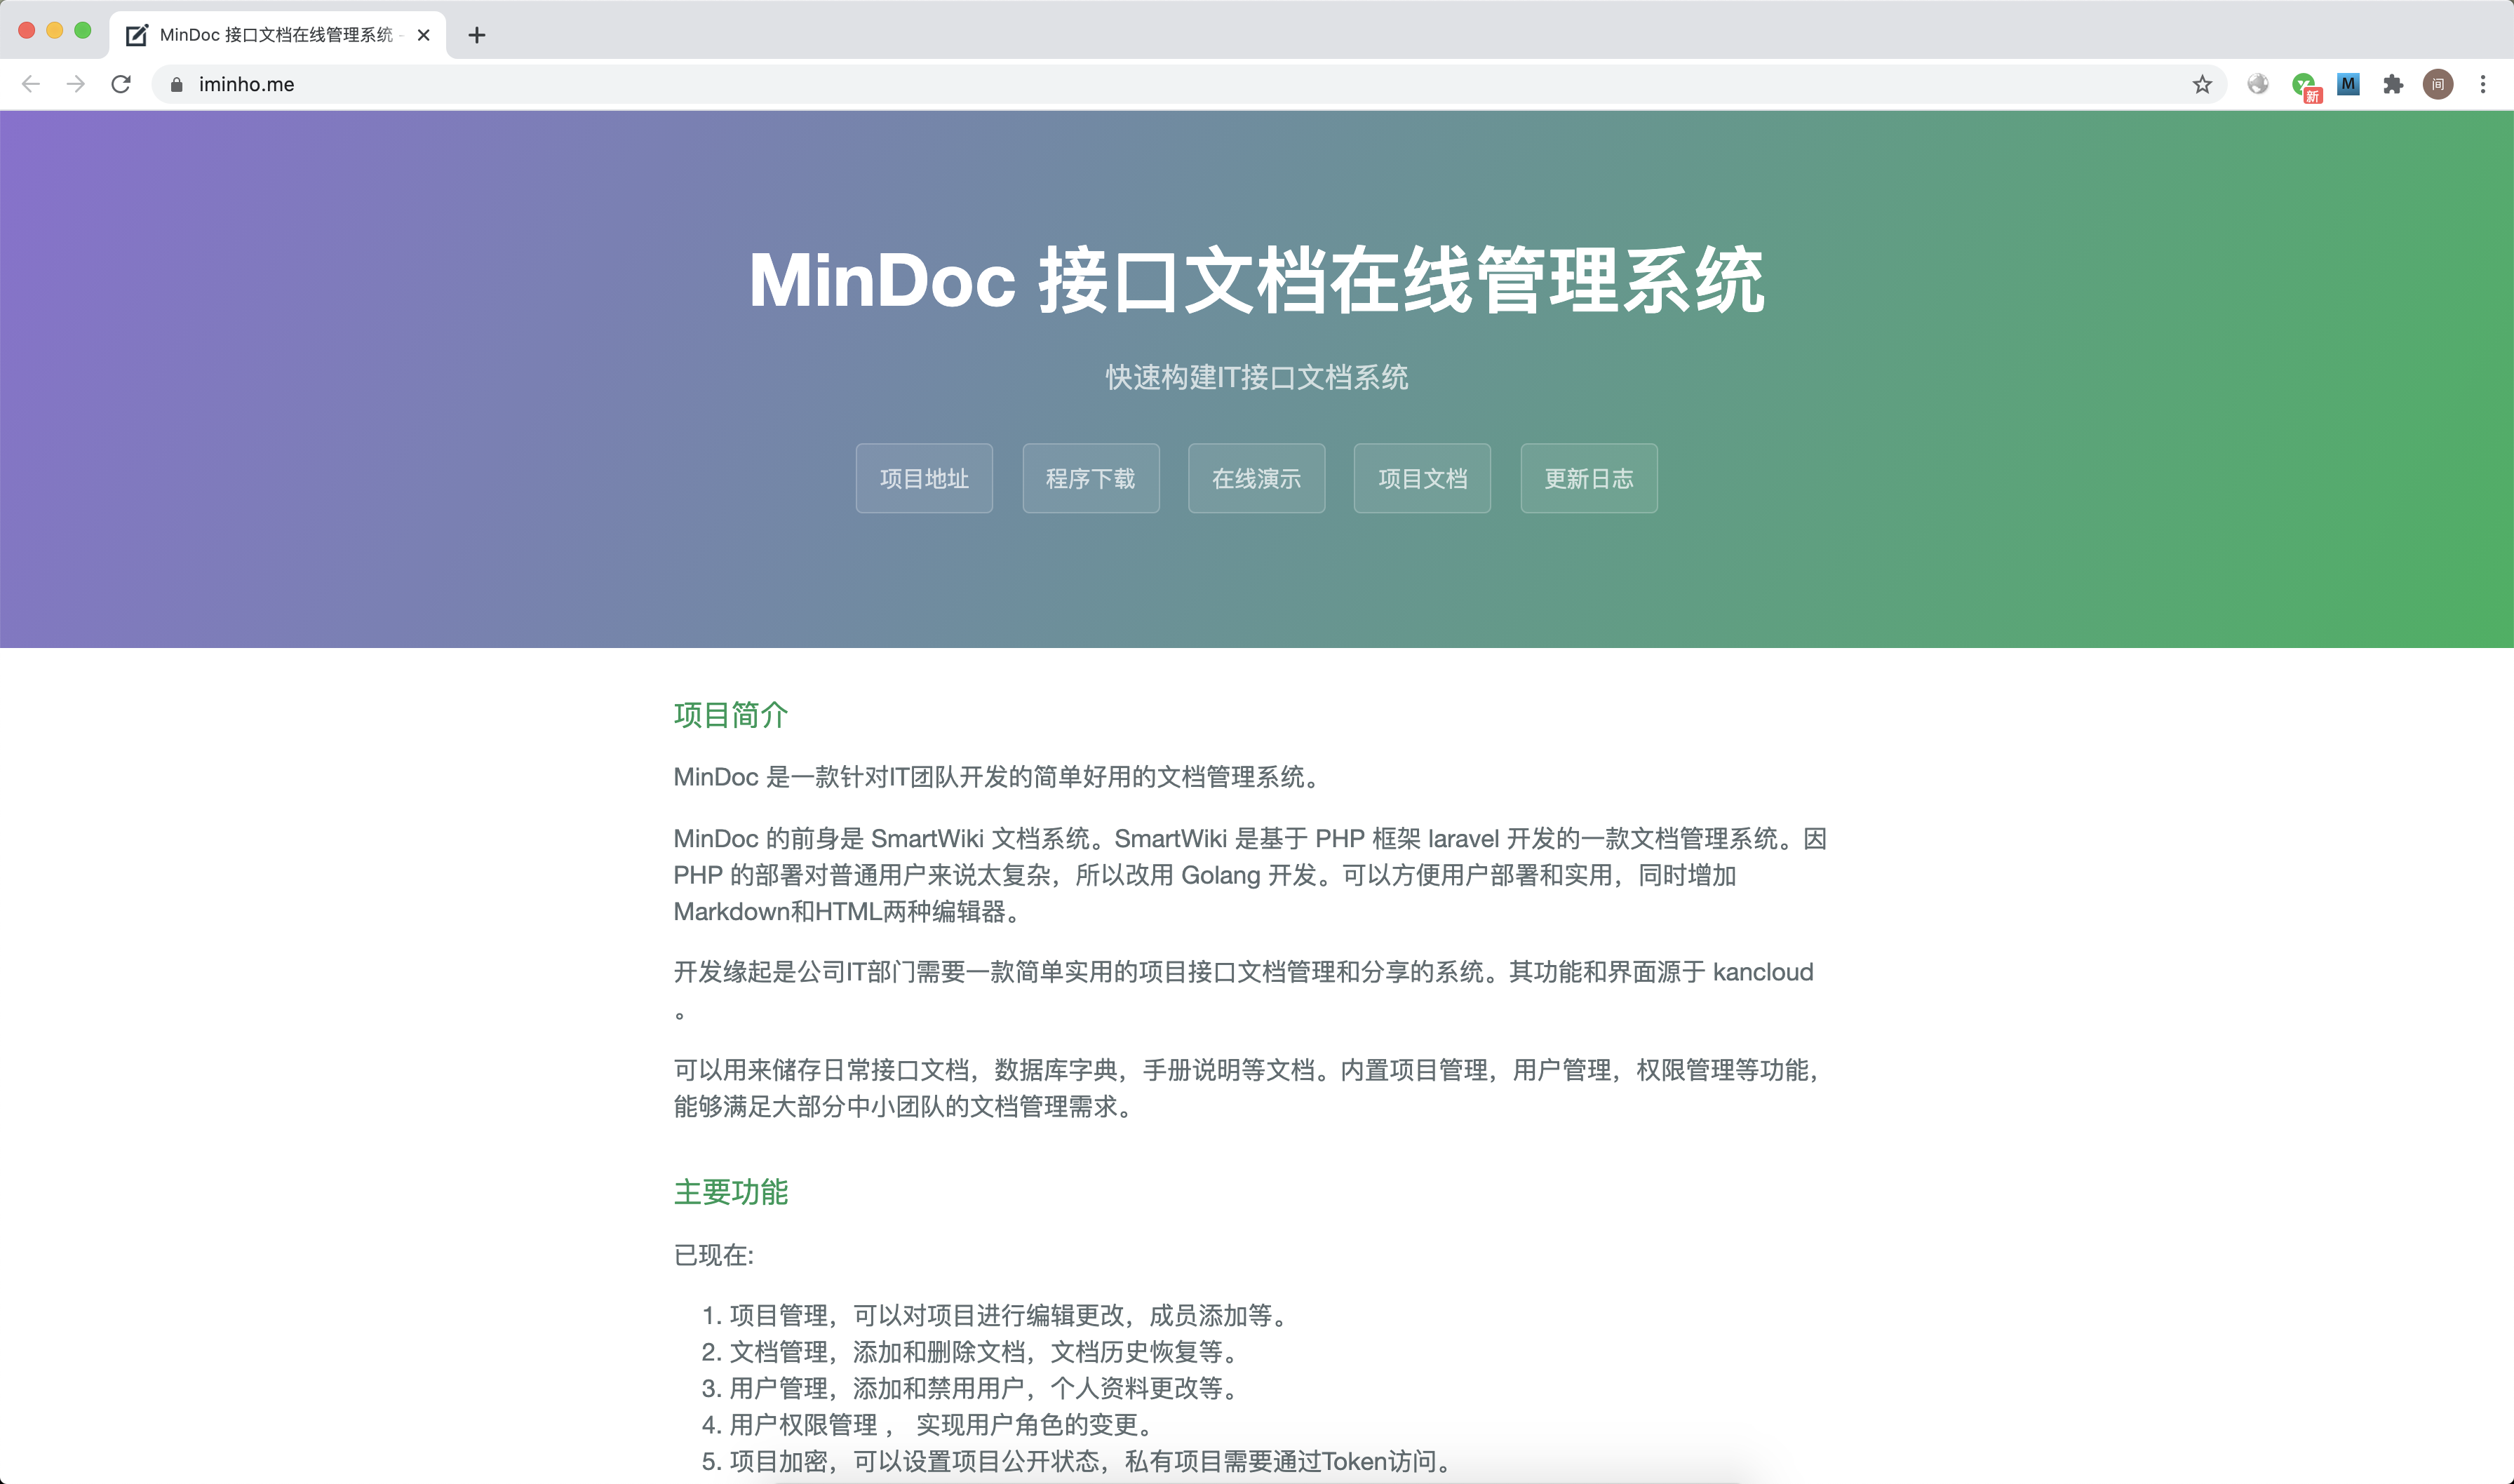
Task: Open the gray globe extension icon
Action: point(2258,84)
